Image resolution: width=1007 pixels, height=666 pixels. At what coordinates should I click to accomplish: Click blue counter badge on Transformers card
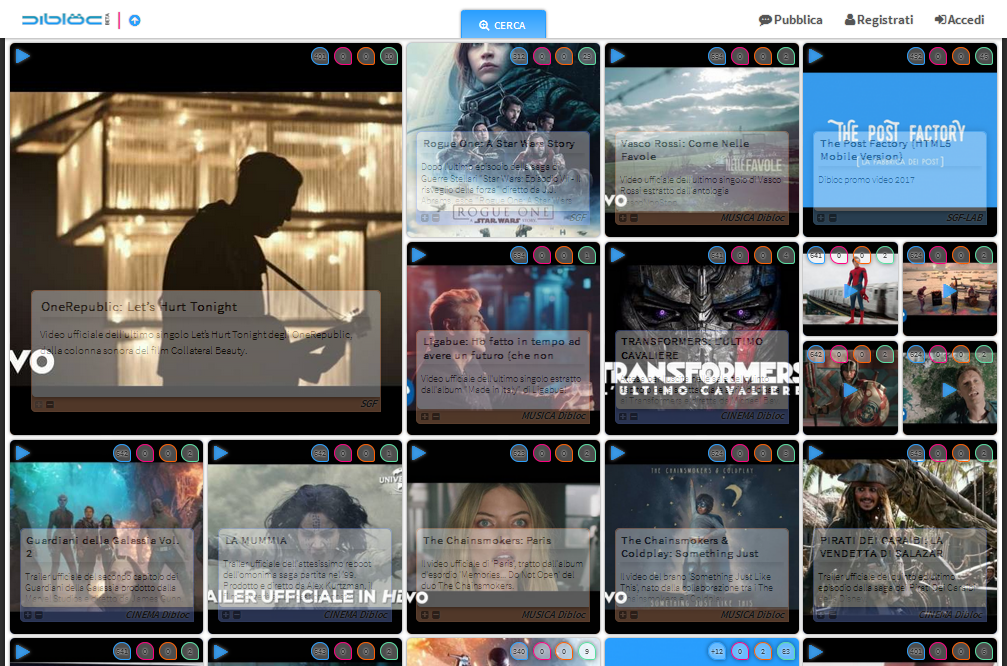717,256
